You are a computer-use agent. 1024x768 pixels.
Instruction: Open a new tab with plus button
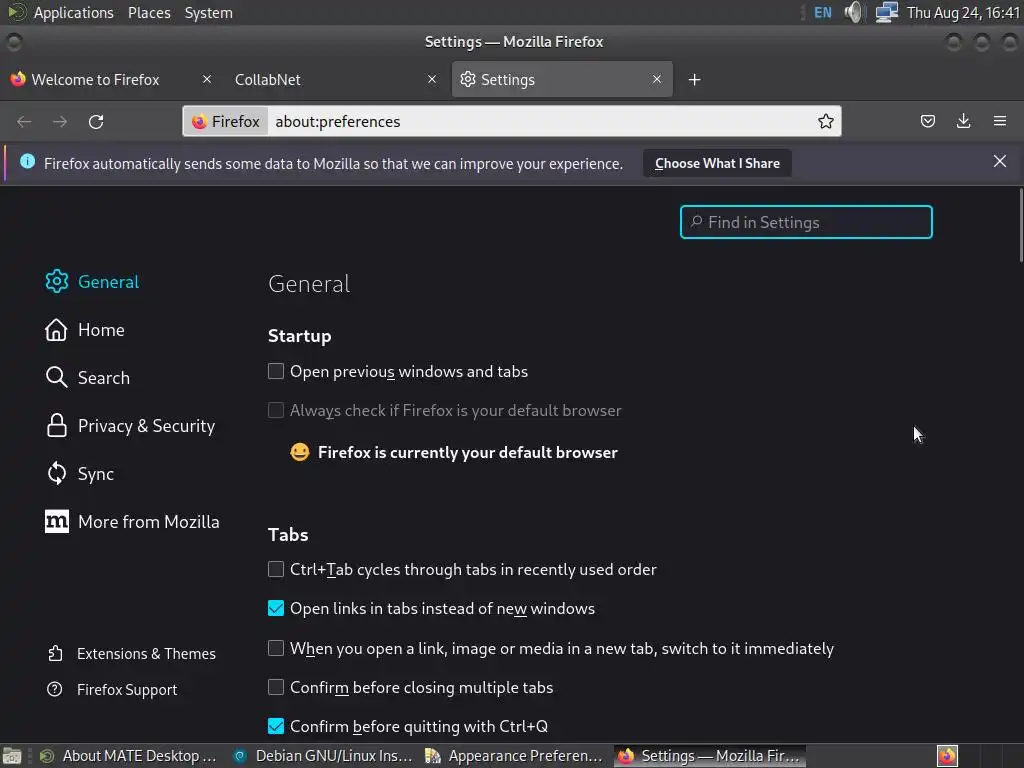coord(694,80)
